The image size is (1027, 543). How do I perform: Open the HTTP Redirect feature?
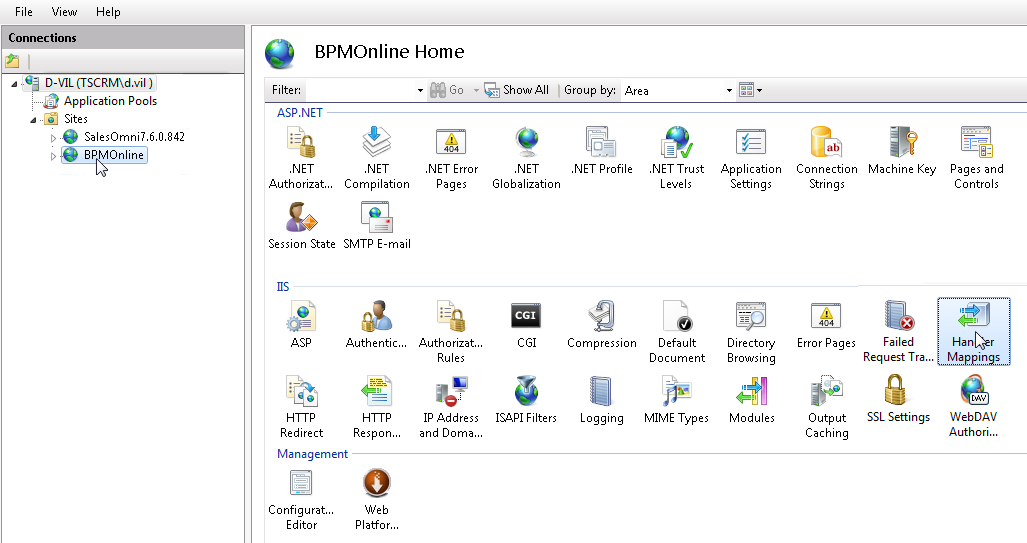pos(301,407)
